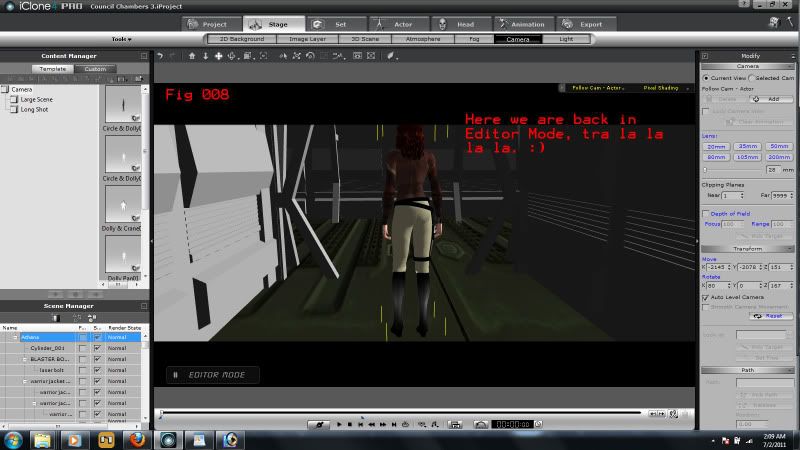Toggle the loop playback icon
The height and width of the screenshot is (450, 800).
point(406,424)
